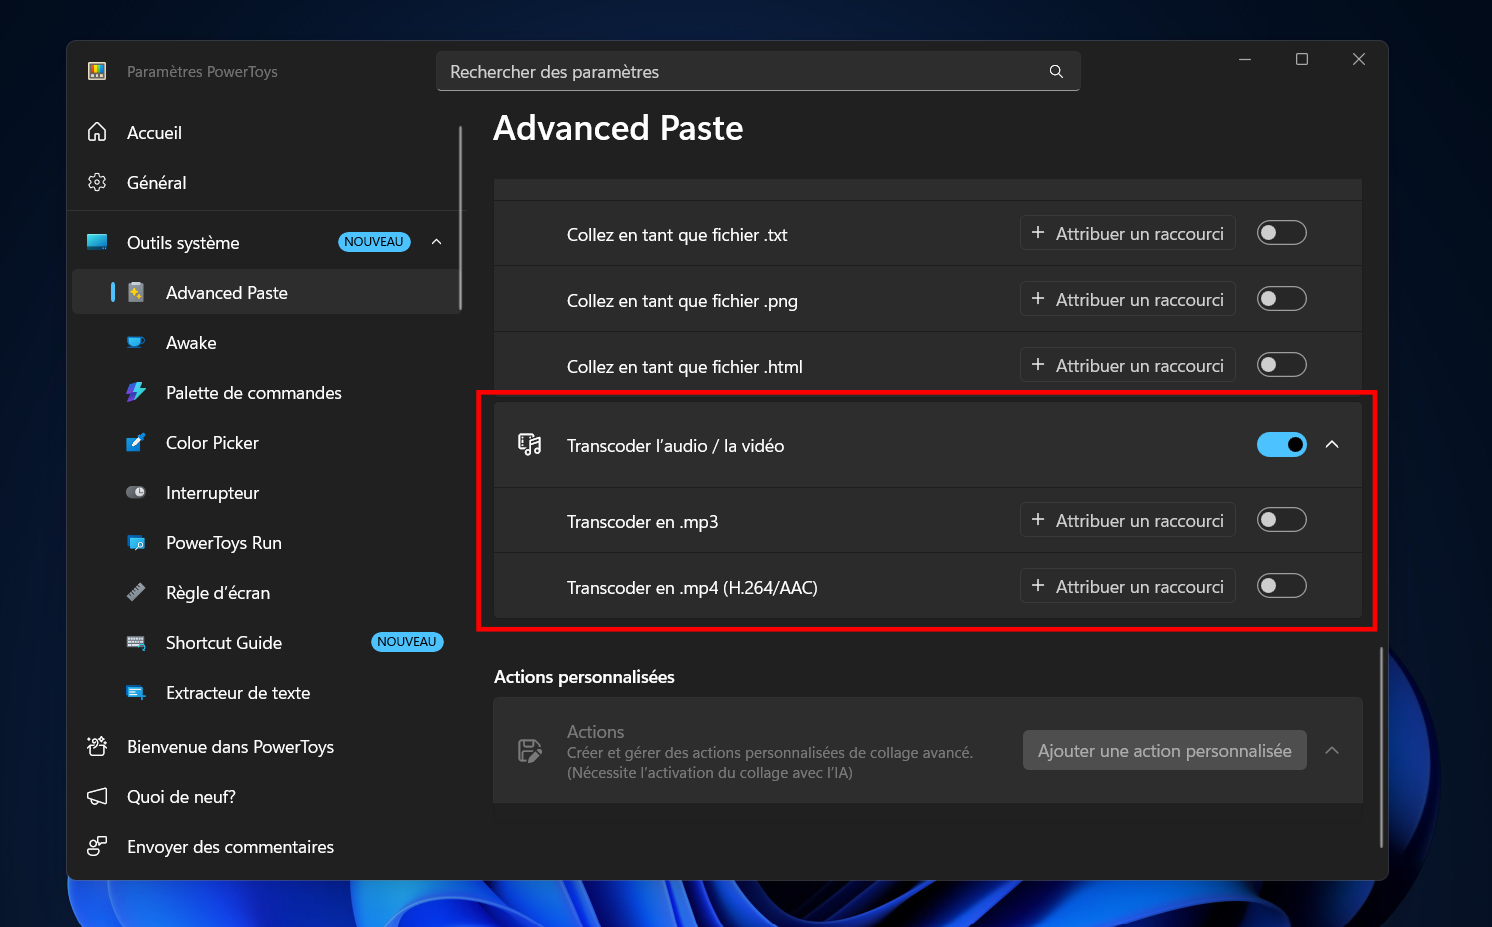Click Attribuer un raccourci for .txt
1492x927 pixels.
pos(1128,233)
